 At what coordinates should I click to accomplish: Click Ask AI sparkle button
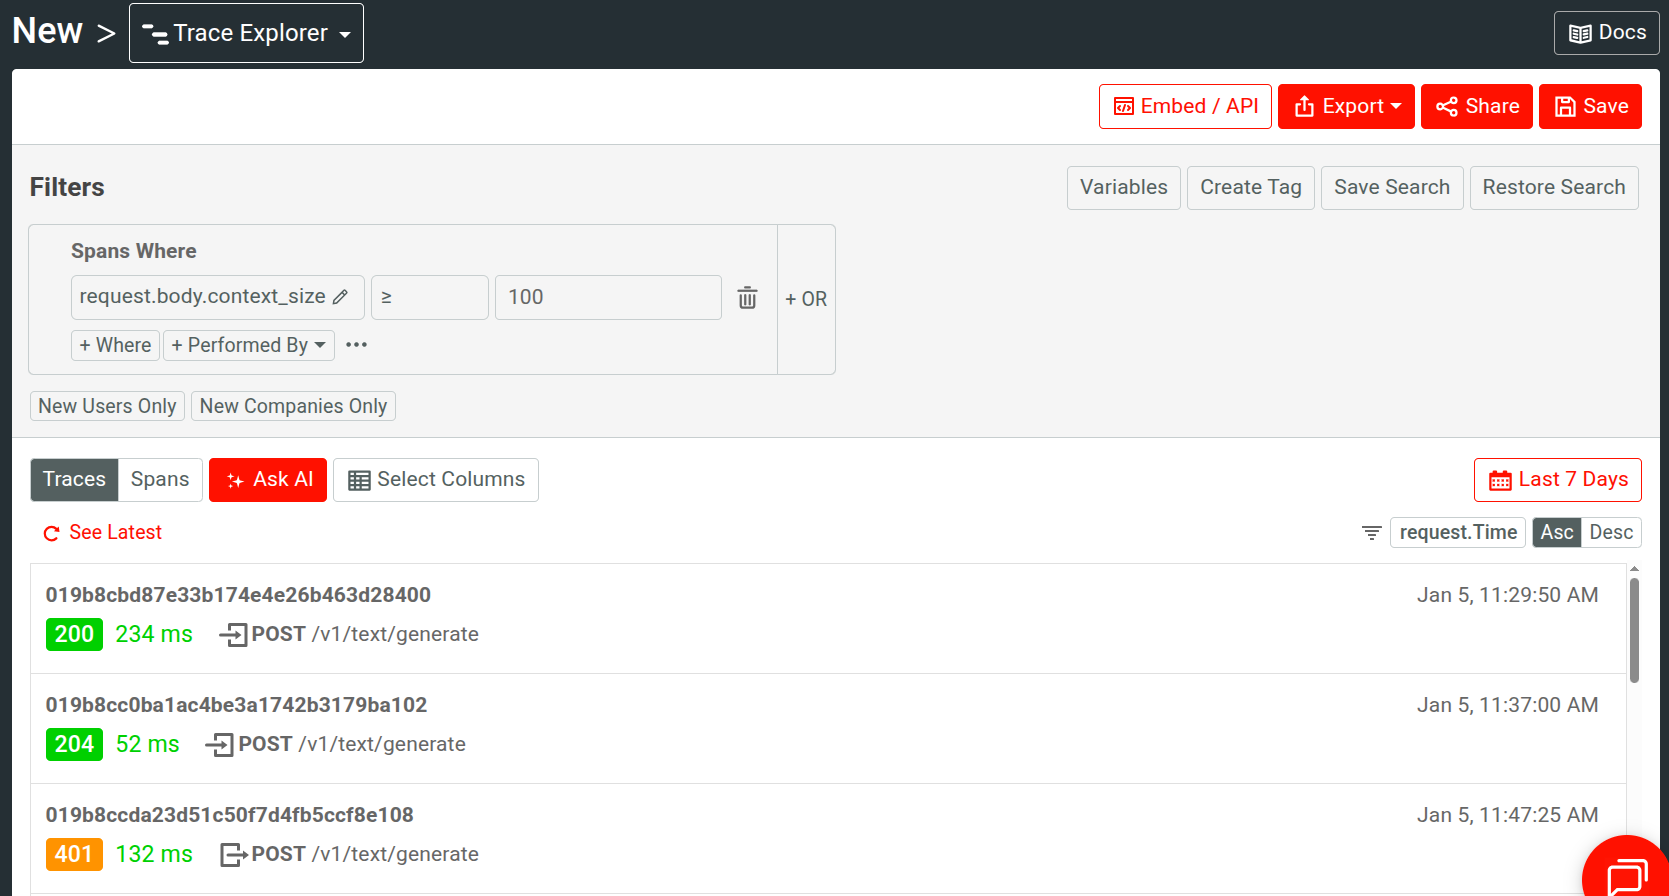tap(268, 480)
